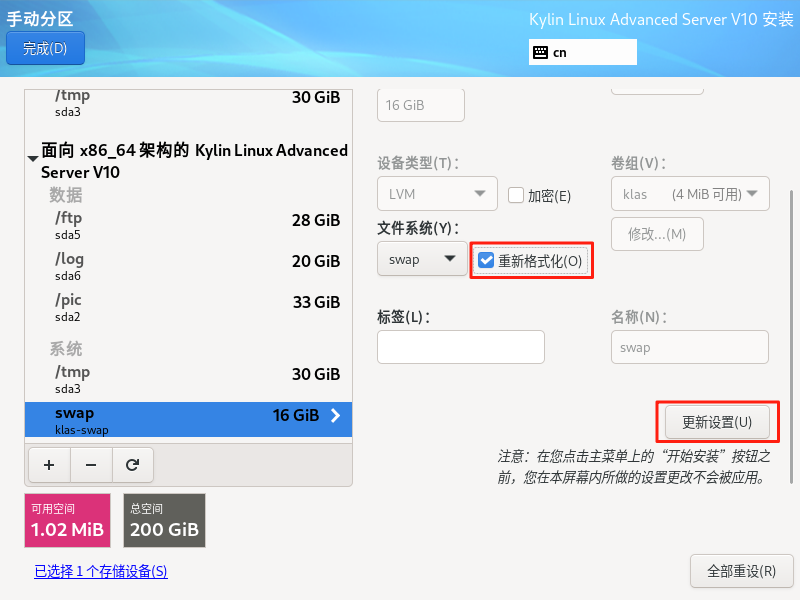Open the 设备类型 LVM dropdown

(437, 193)
